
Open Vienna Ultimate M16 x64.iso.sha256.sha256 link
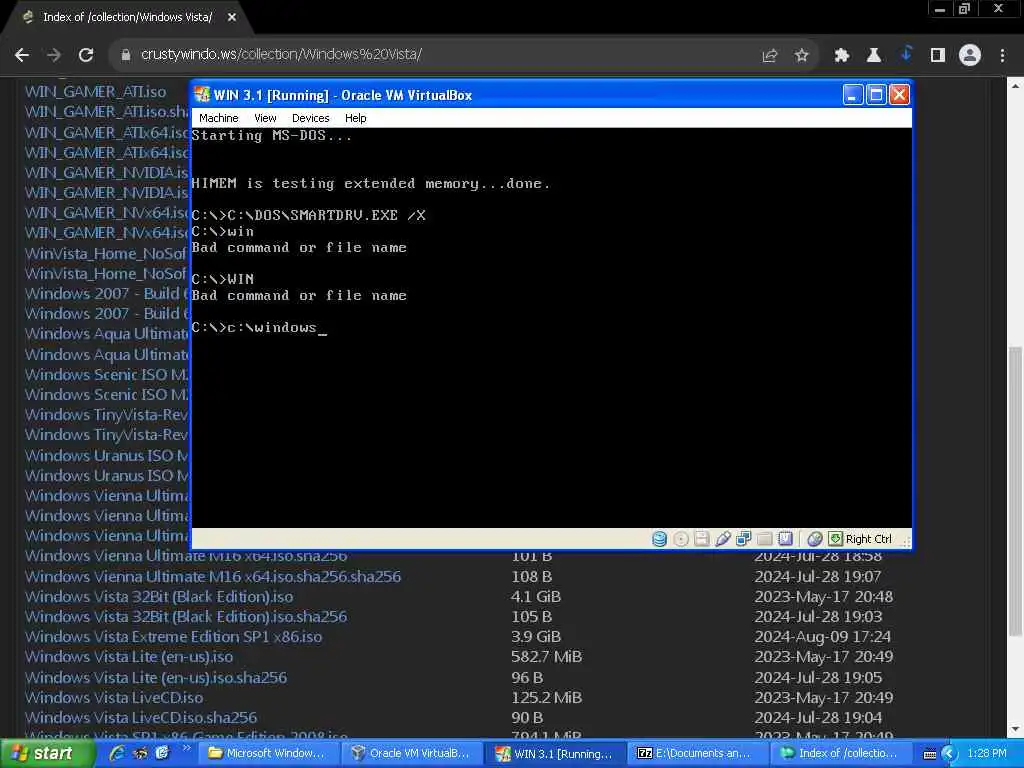(213, 577)
